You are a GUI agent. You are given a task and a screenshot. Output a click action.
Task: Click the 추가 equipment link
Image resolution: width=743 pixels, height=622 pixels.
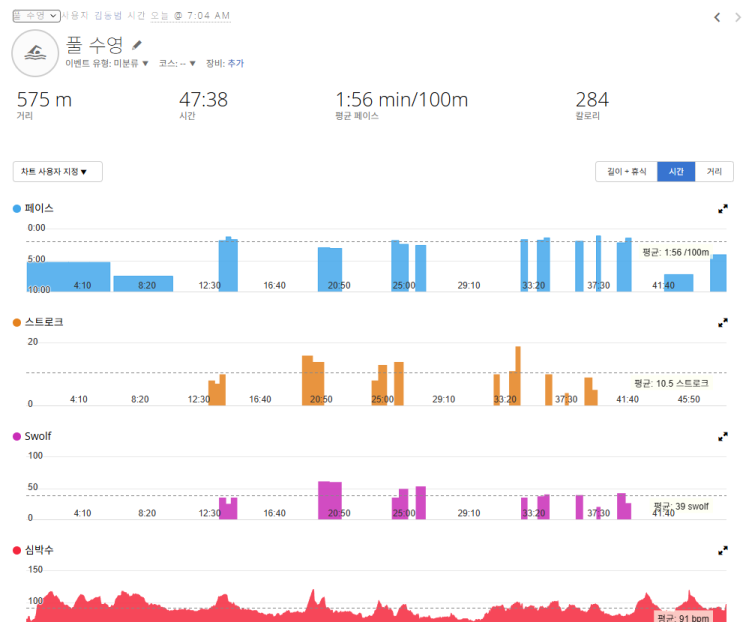coord(236,63)
